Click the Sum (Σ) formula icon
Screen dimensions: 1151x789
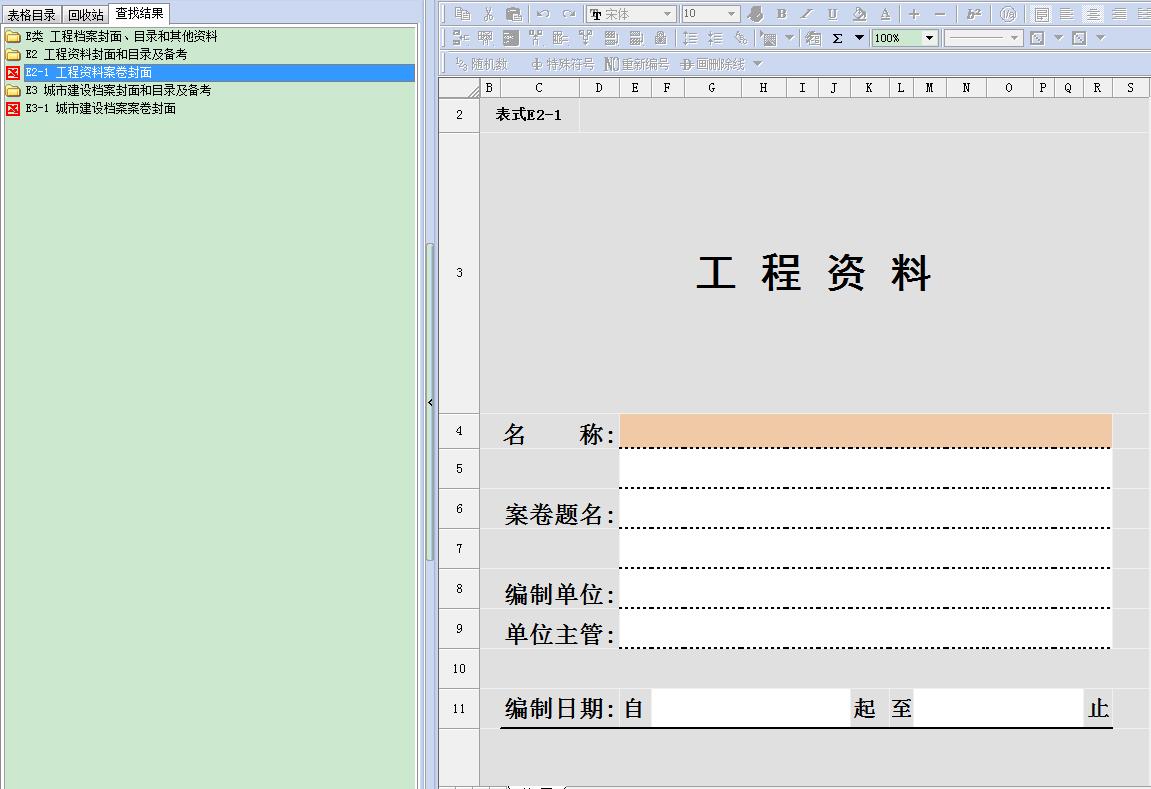[x=838, y=38]
